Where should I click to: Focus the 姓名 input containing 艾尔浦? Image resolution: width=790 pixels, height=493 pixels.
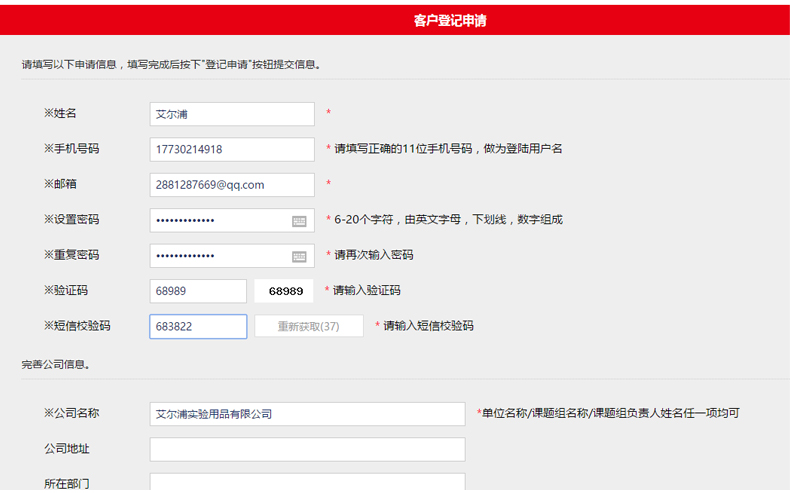point(232,114)
